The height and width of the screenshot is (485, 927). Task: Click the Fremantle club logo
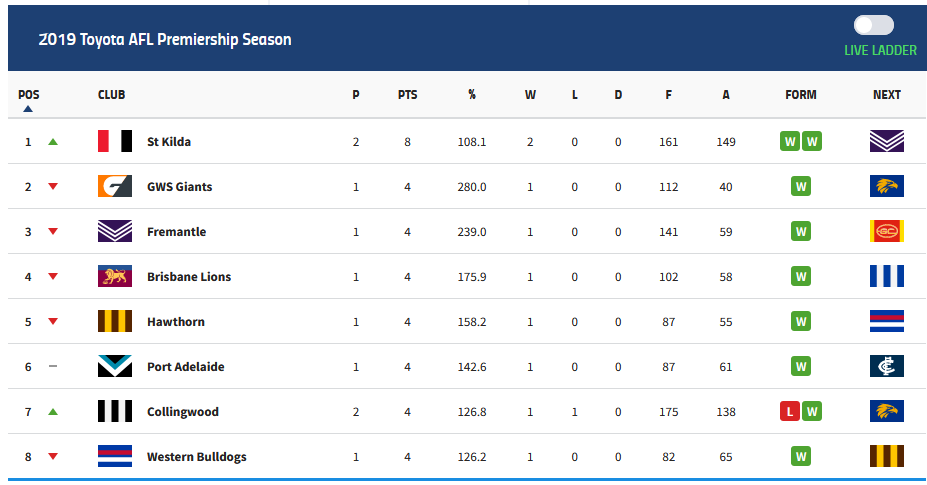click(x=115, y=232)
